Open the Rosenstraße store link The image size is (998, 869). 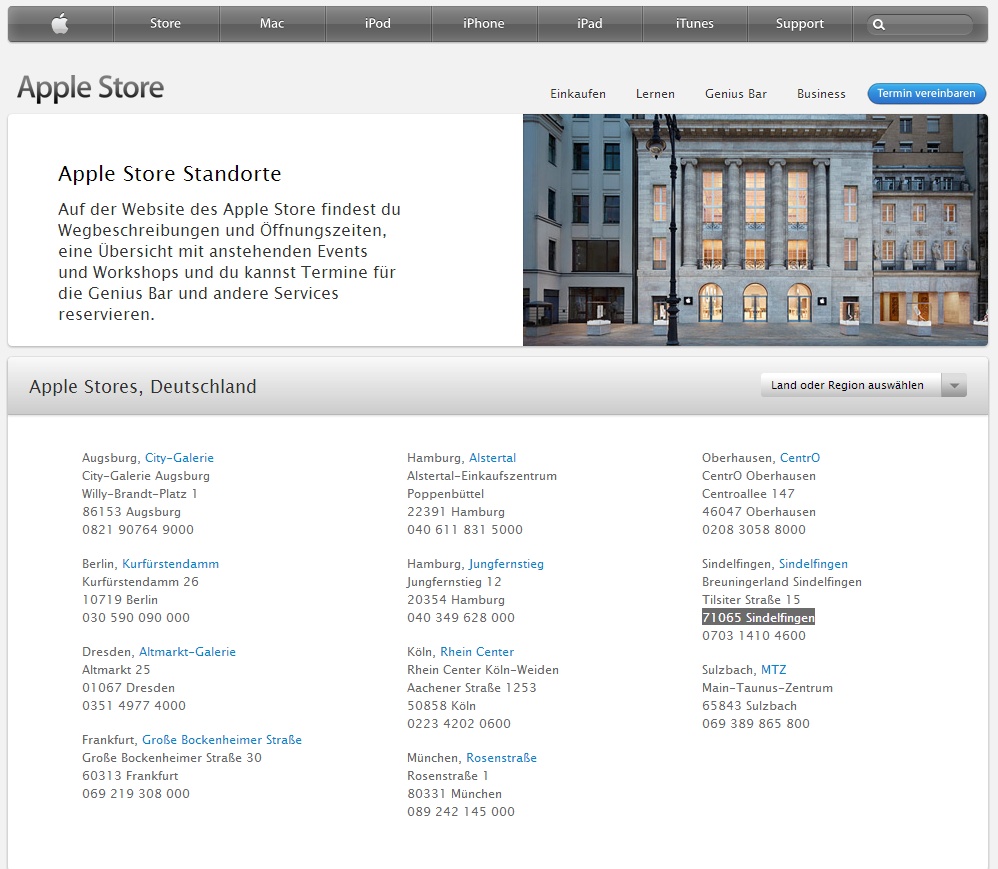tap(502, 758)
